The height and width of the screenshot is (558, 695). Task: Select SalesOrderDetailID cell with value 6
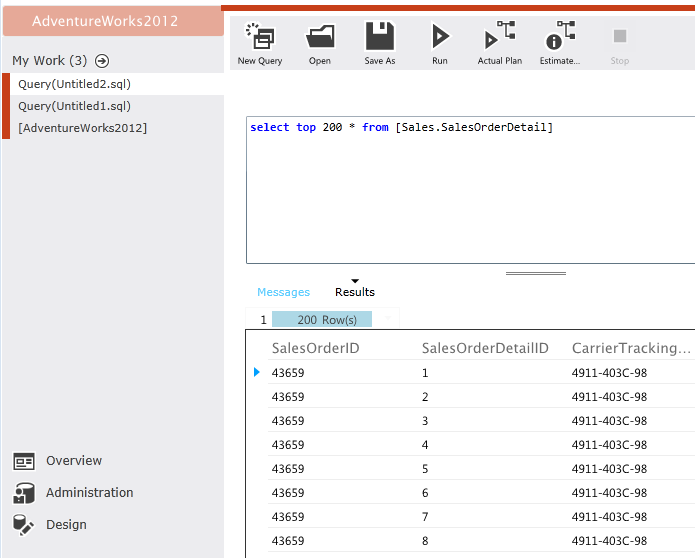pyautogui.click(x=425, y=492)
